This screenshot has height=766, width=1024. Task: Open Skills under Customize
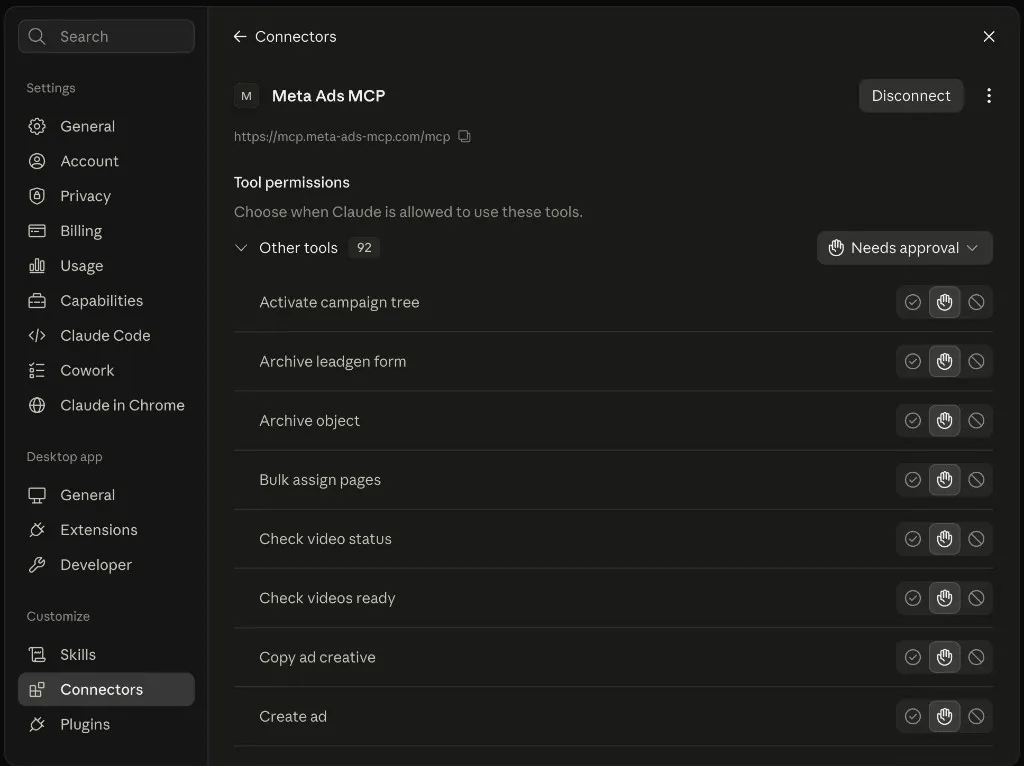(106, 654)
